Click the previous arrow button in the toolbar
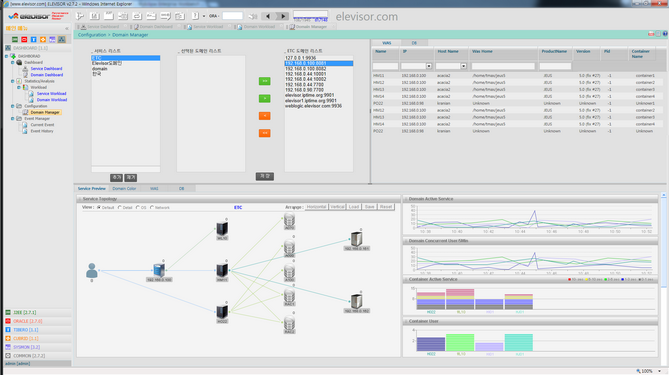Viewport: 669px width, 375px height. (x=268, y=16)
